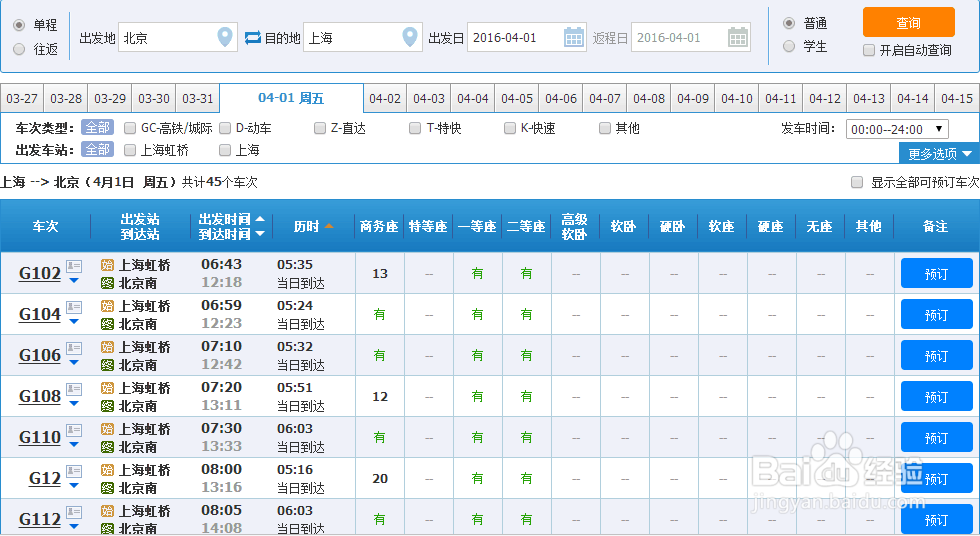
Task: Click the orange 始 icon for G102
Action: pos(108,265)
